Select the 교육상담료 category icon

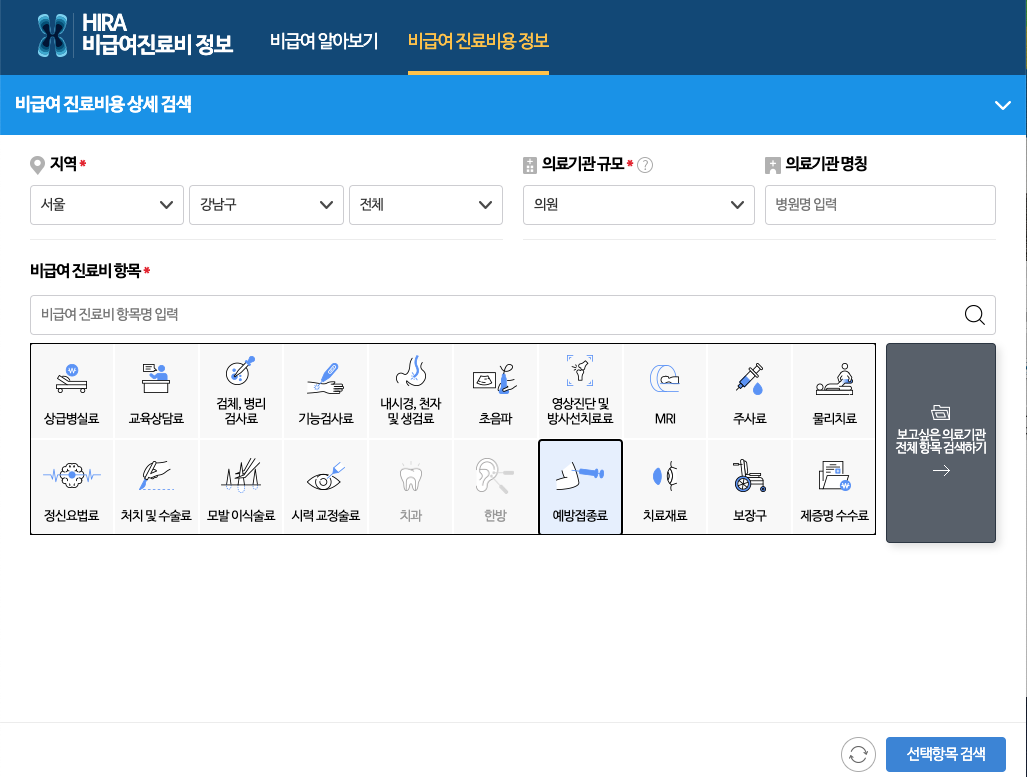[x=156, y=390]
